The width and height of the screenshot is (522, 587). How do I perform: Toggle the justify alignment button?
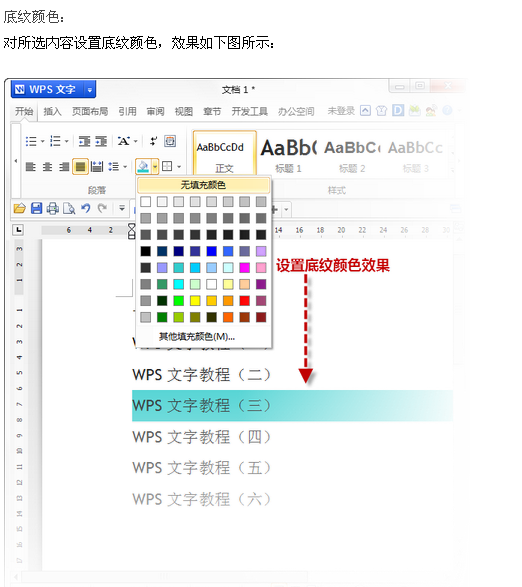pyautogui.click(x=80, y=167)
